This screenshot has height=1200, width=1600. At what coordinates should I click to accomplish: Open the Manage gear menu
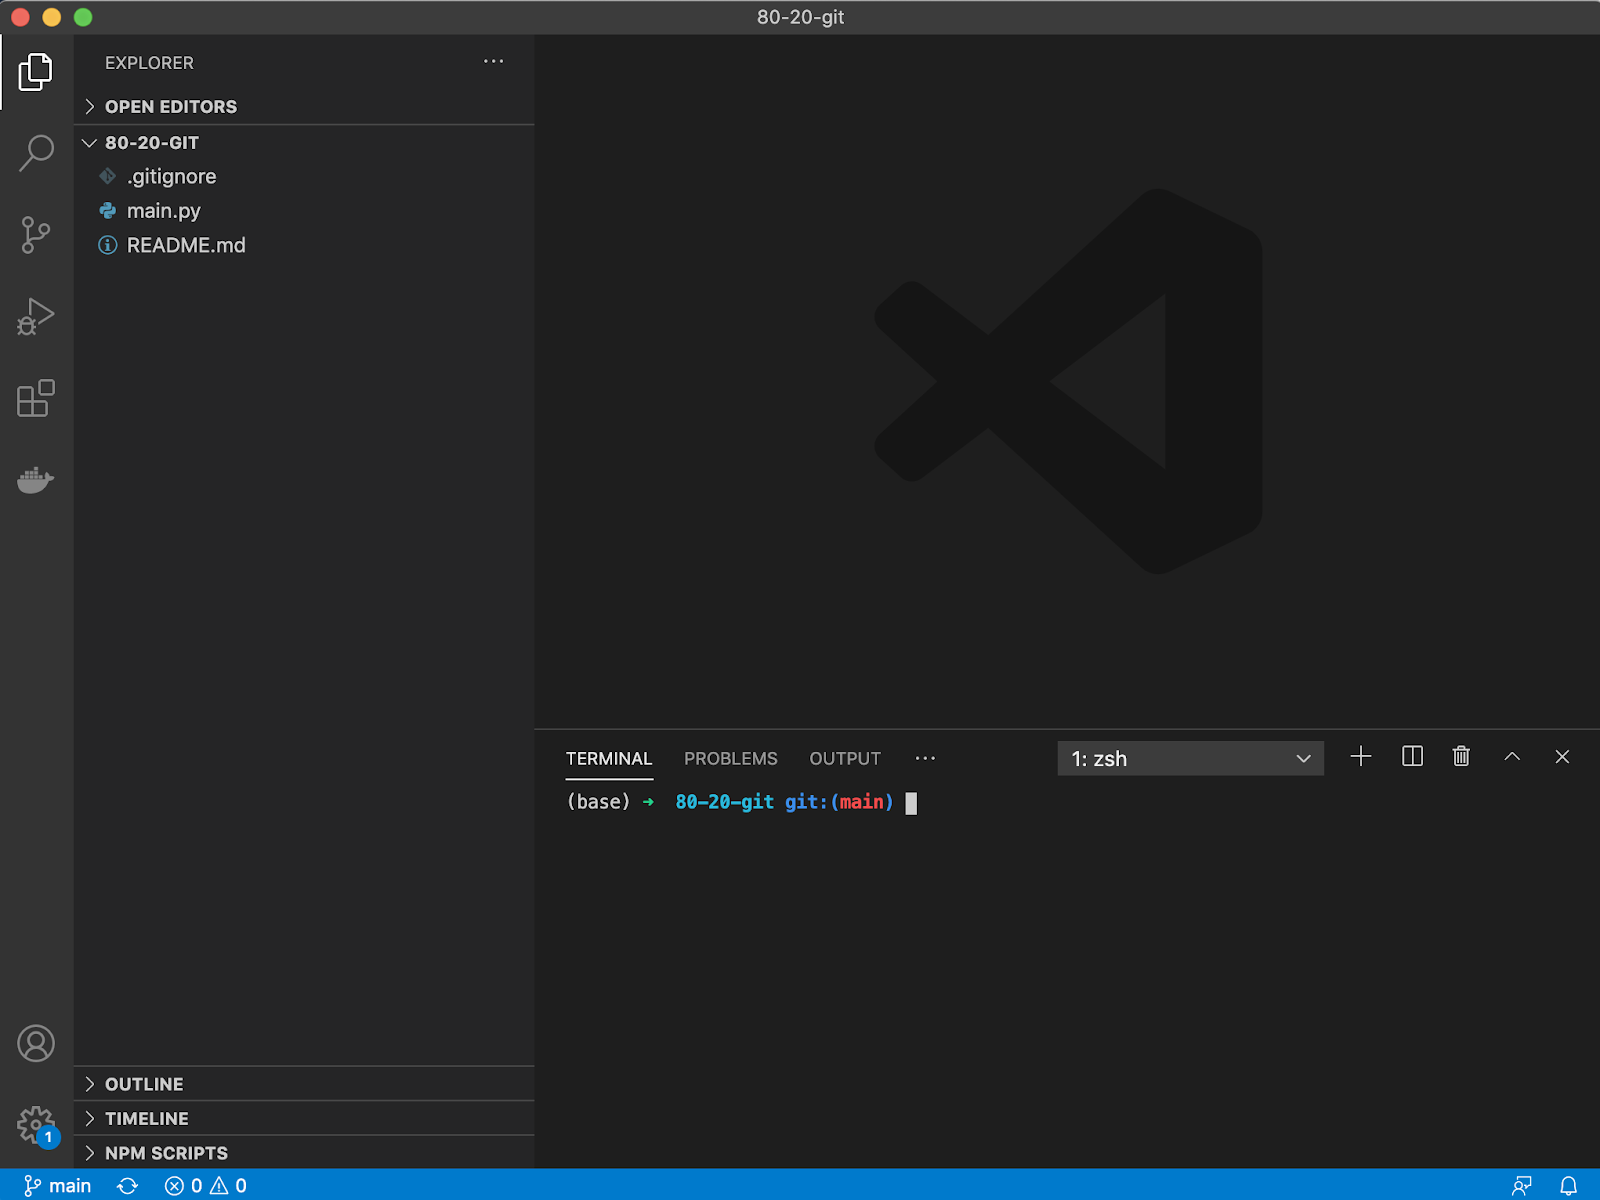[36, 1125]
